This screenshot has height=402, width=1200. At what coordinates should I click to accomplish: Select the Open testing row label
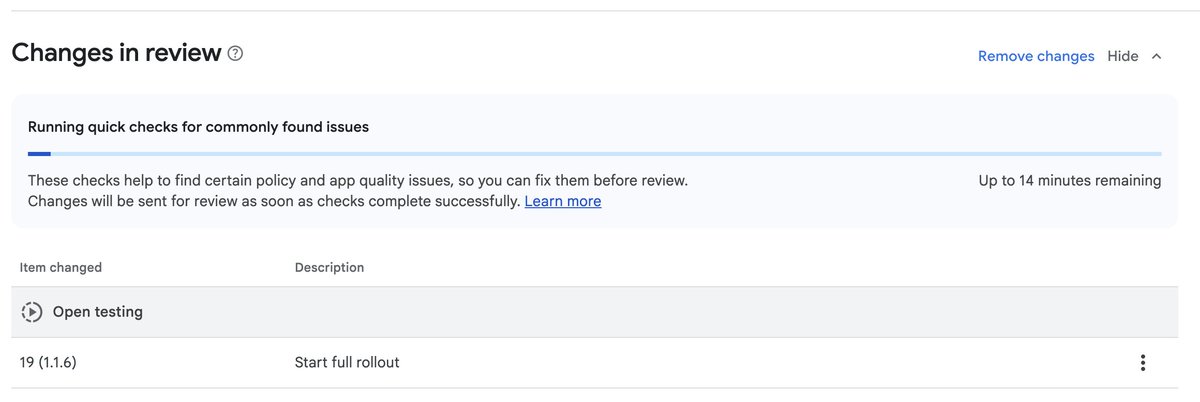[x=98, y=312]
